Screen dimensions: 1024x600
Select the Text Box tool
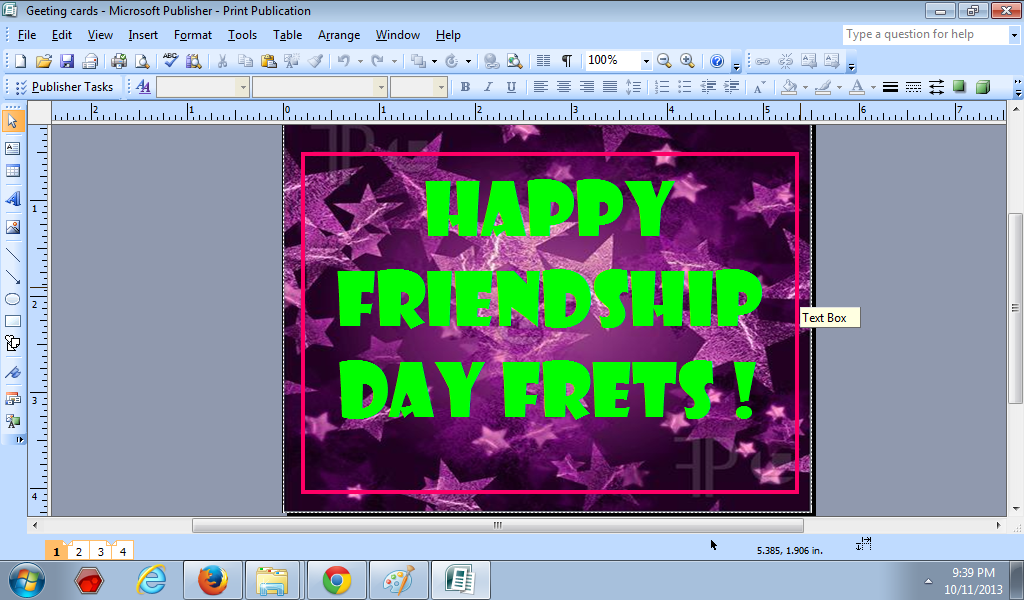(13, 148)
